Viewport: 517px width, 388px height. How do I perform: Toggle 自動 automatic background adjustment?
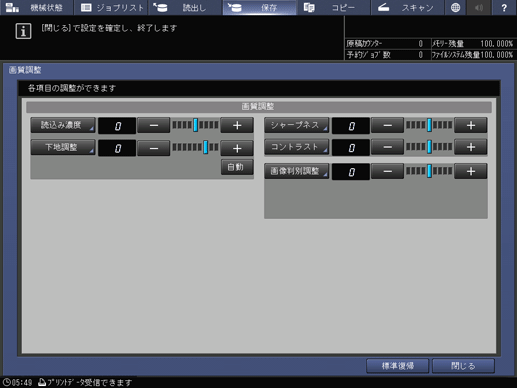(237, 167)
